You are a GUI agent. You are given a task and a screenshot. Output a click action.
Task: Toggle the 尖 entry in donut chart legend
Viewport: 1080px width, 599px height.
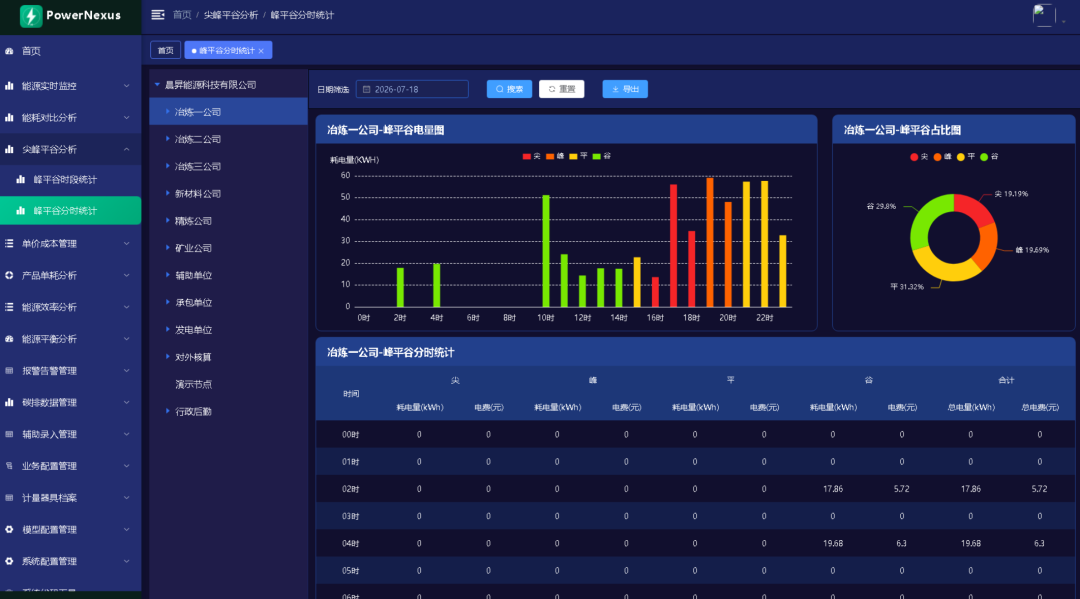pos(920,157)
